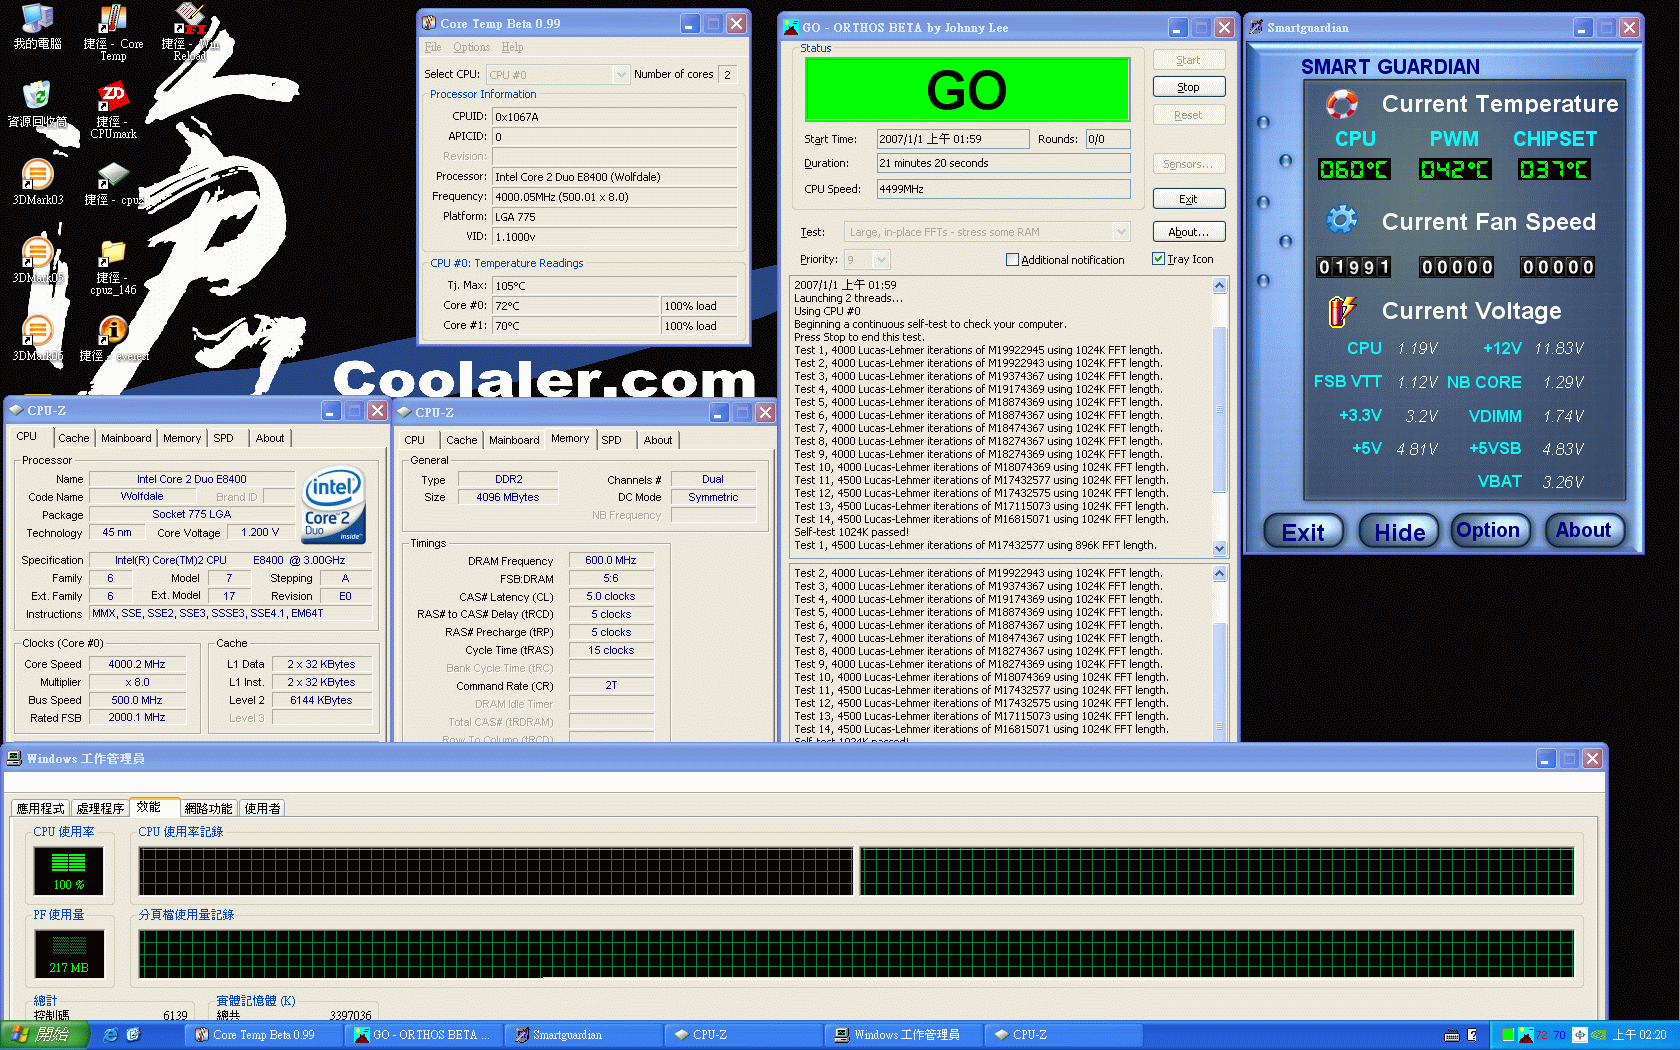Click the green ORTHOS tray icon
Image resolution: width=1680 pixels, height=1050 pixels.
(1508, 1035)
